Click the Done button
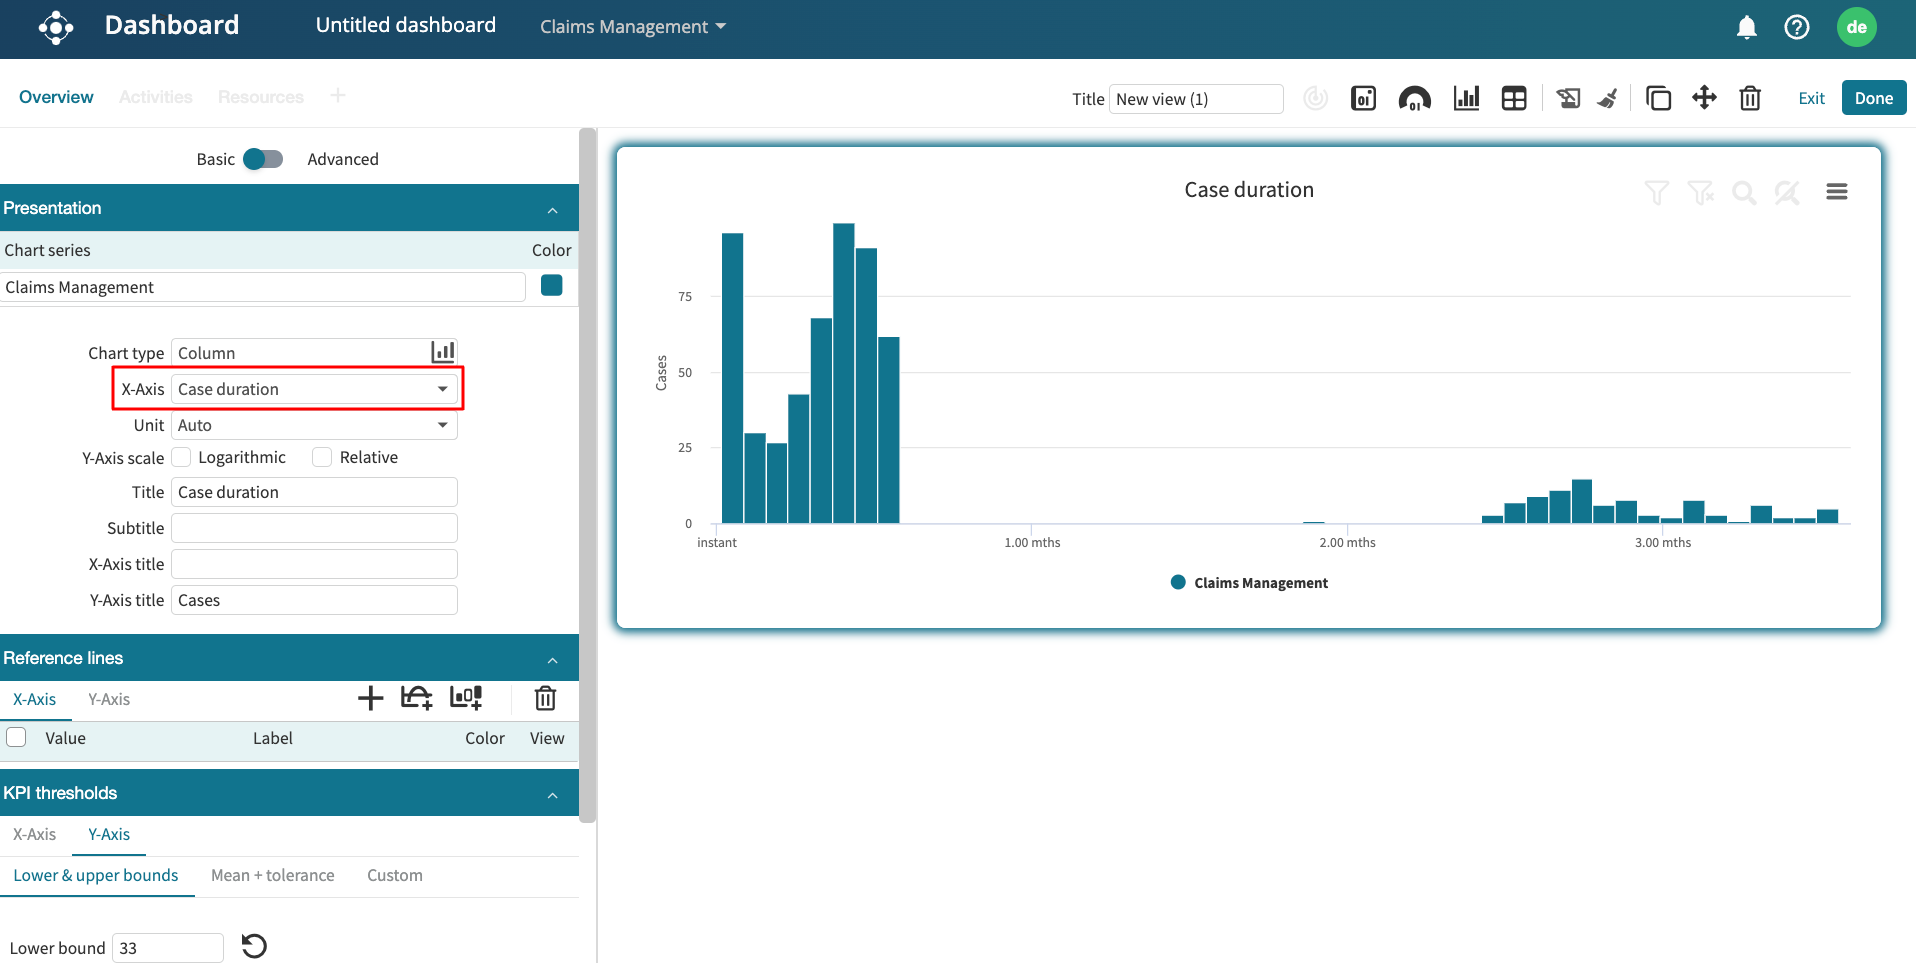1916x963 pixels. (x=1873, y=98)
